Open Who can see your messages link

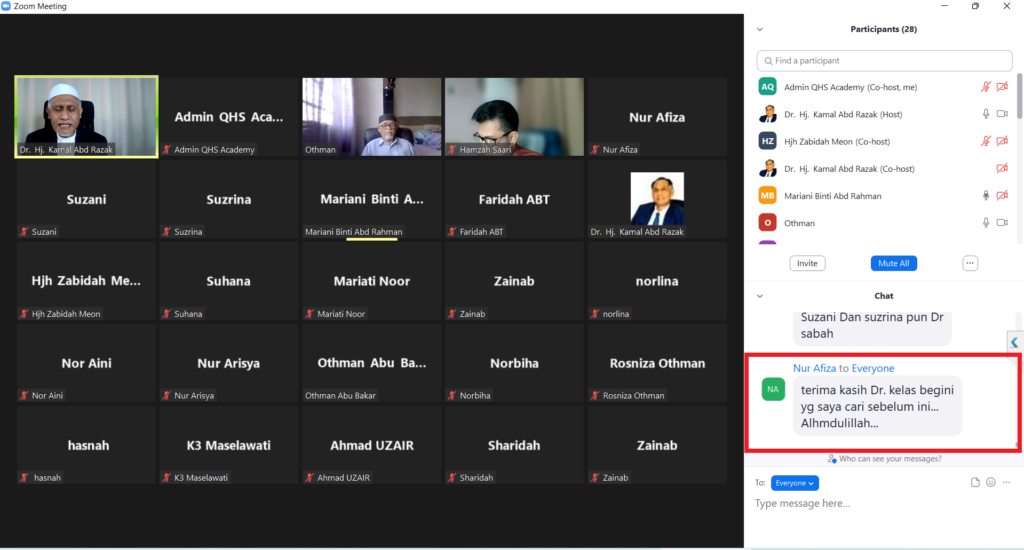(x=884, y=459)
